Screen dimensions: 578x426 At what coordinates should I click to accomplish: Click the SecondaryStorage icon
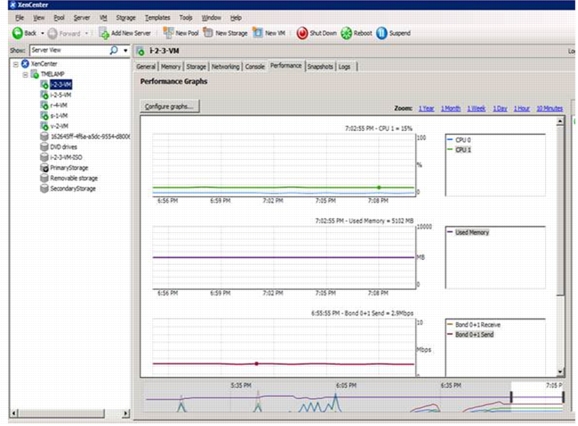click(x=44, y=188)
